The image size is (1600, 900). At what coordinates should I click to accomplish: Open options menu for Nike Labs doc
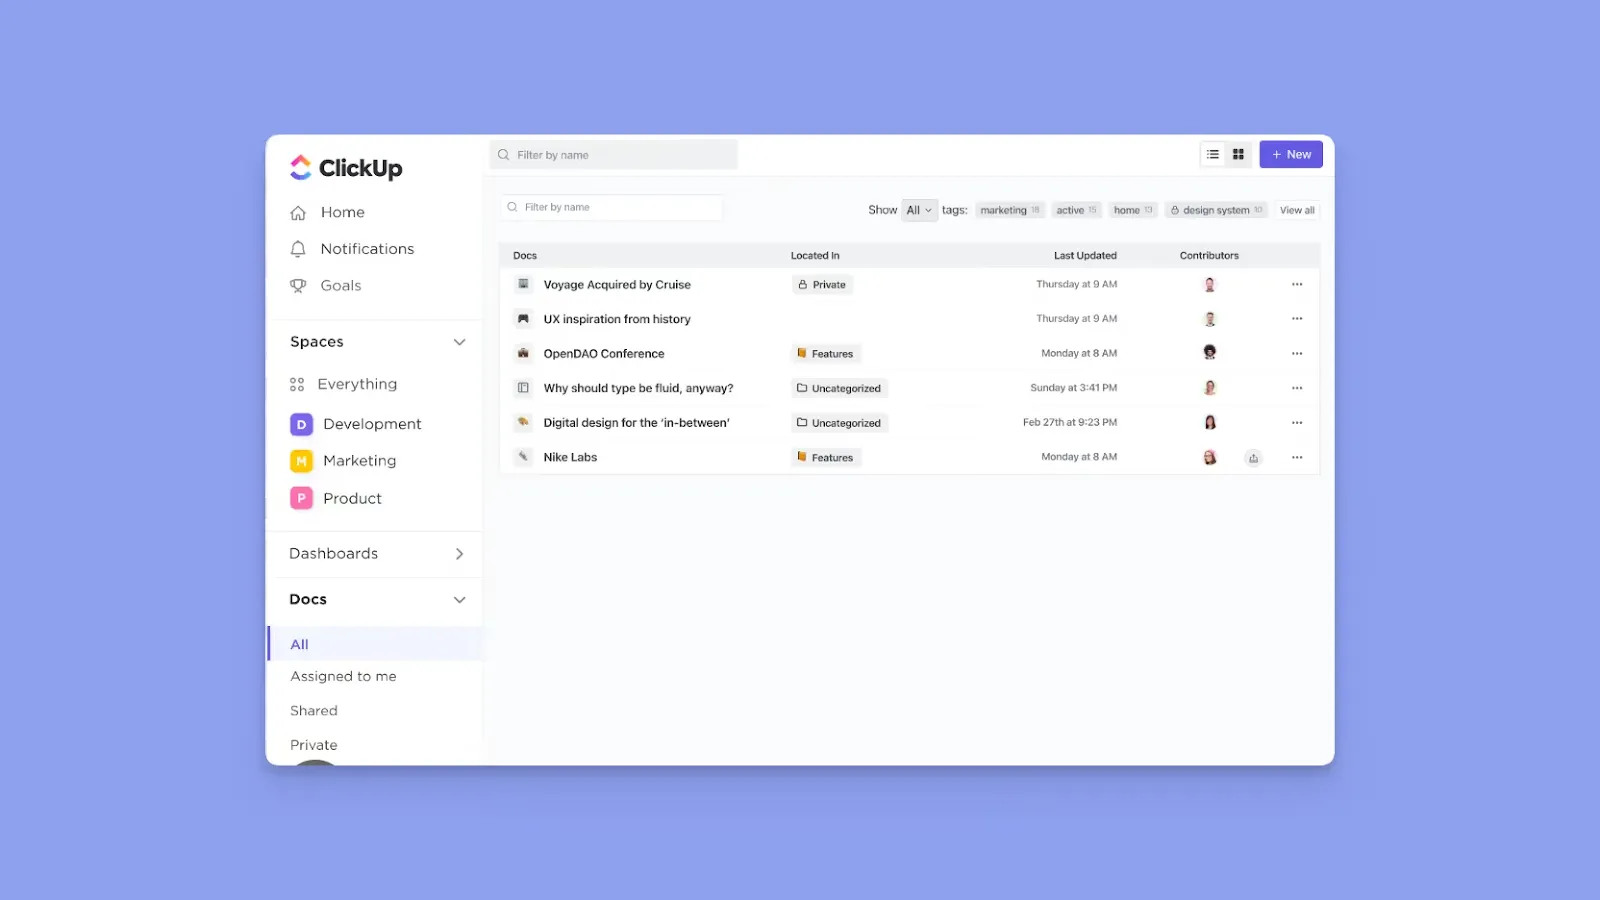1297,457
